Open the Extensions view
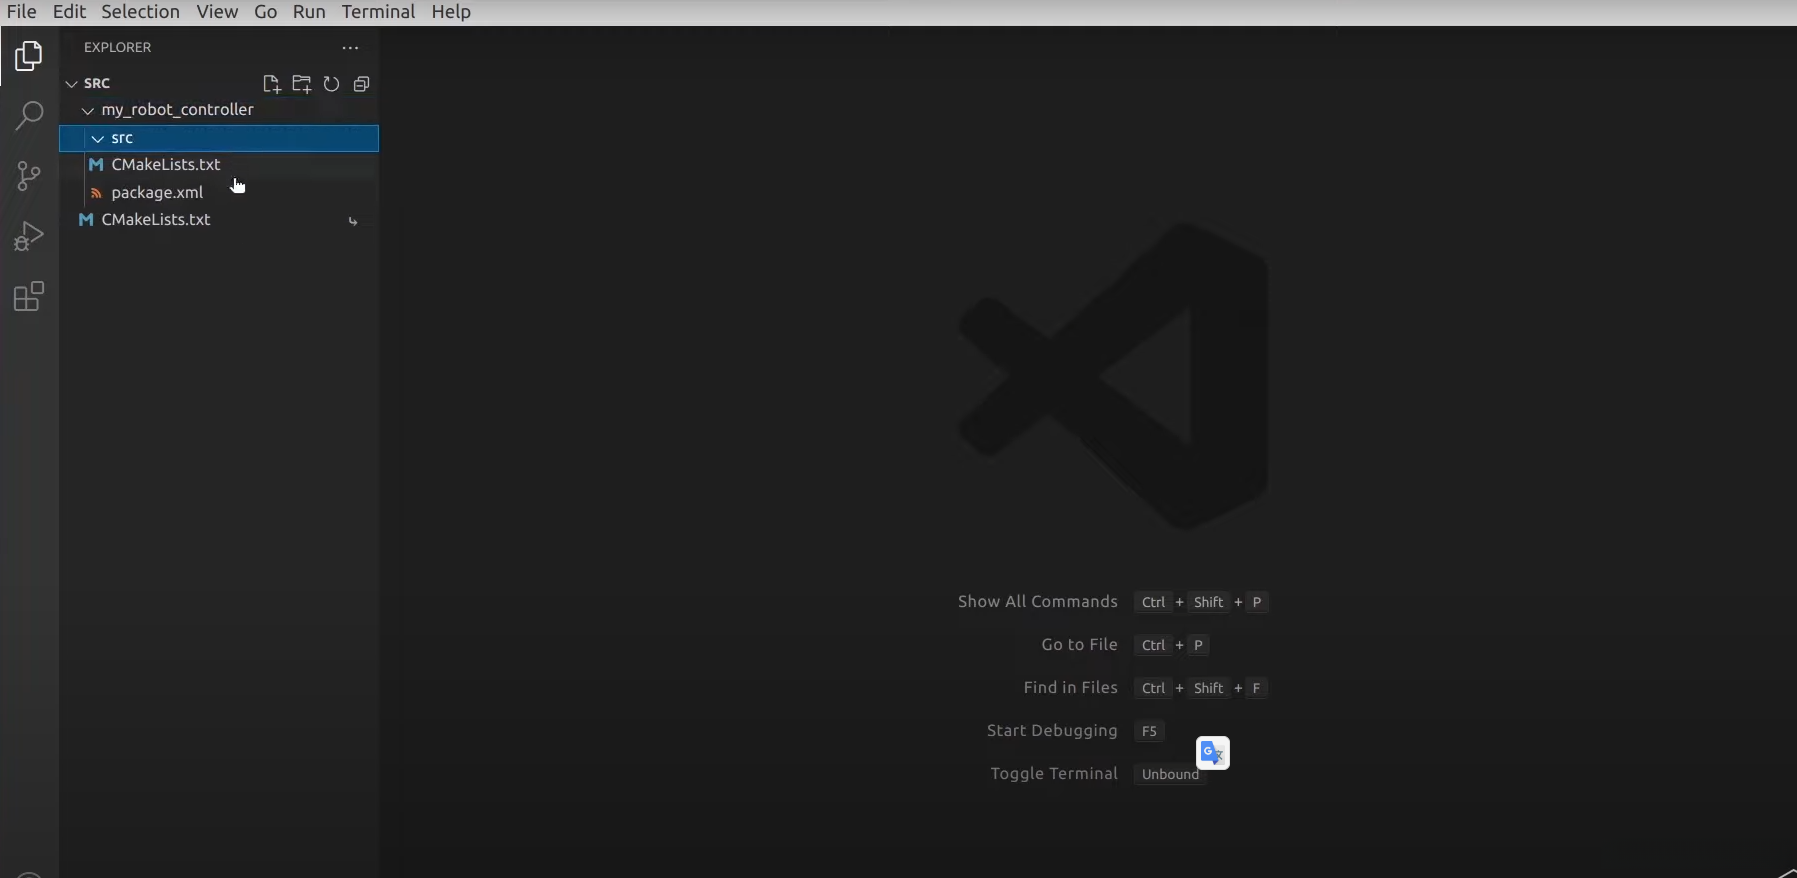 point(29,296)
